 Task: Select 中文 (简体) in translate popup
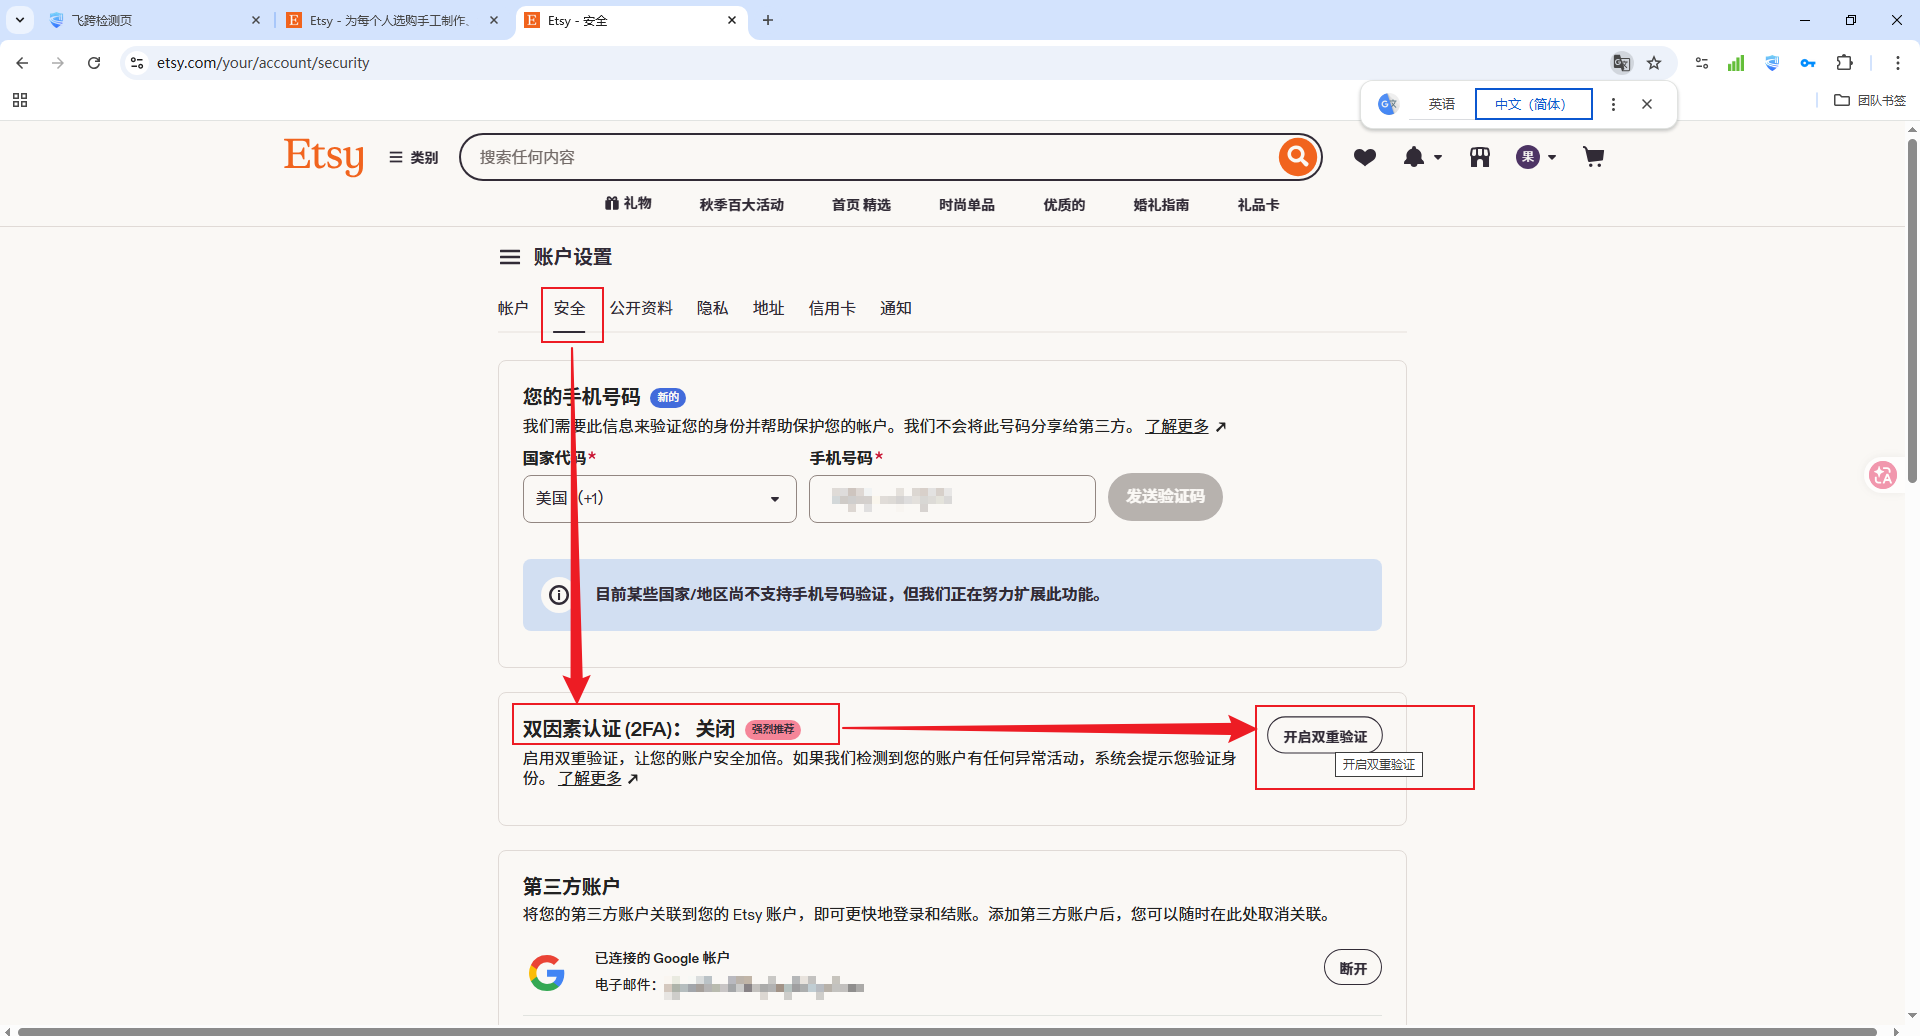click(x=1533, y=104)
